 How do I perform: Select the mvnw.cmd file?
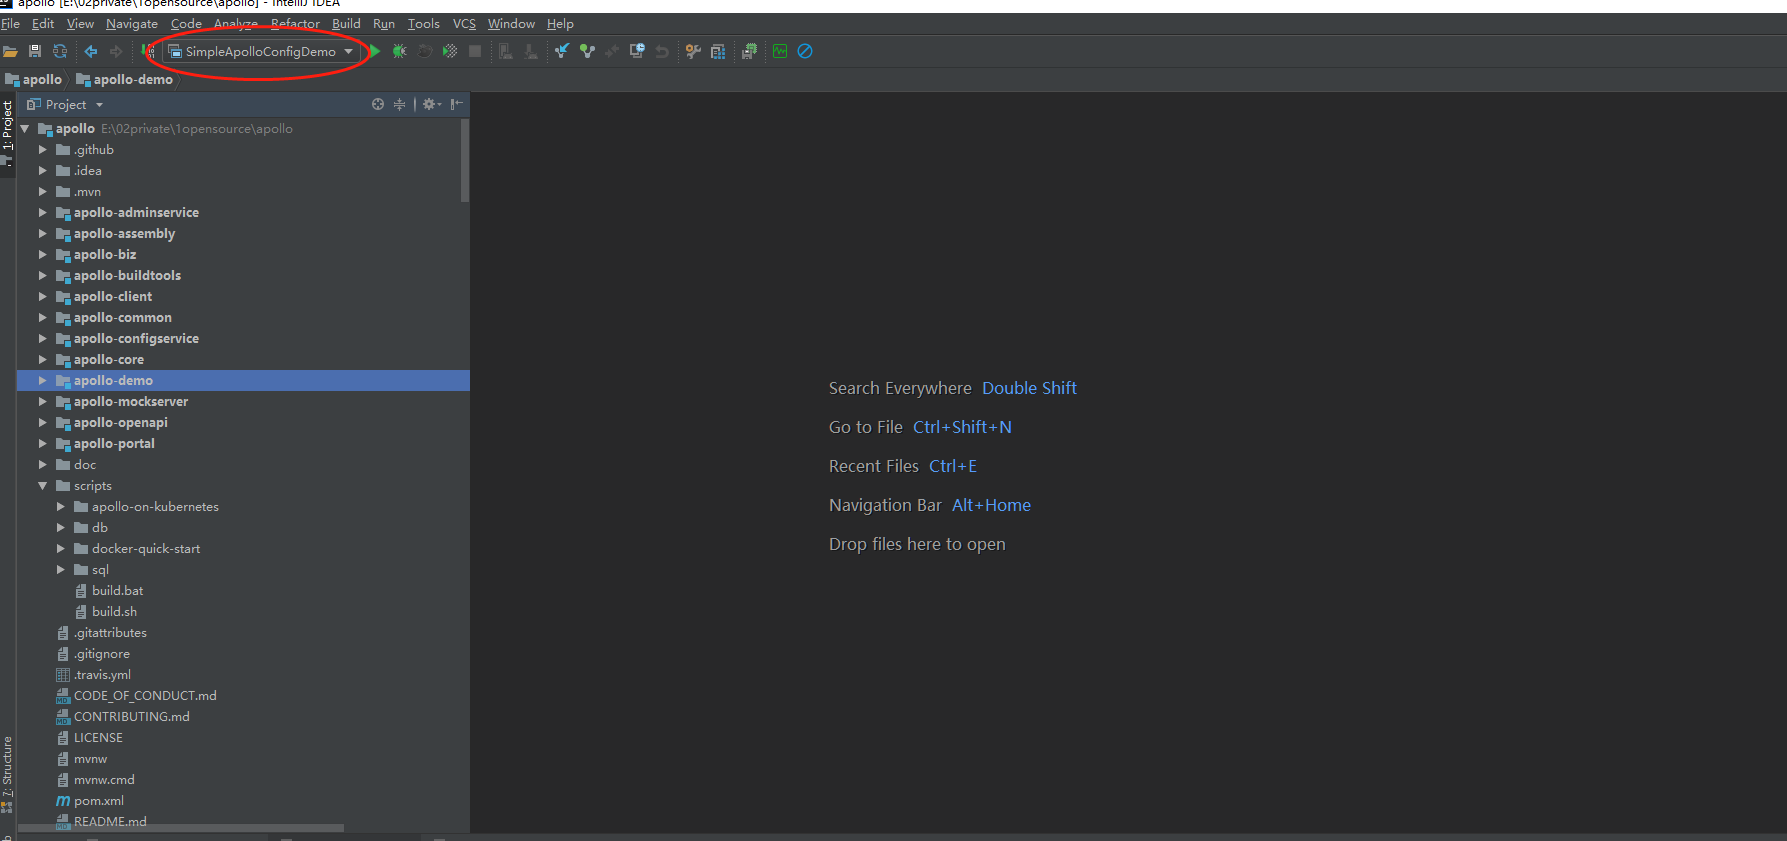point(95,780)
